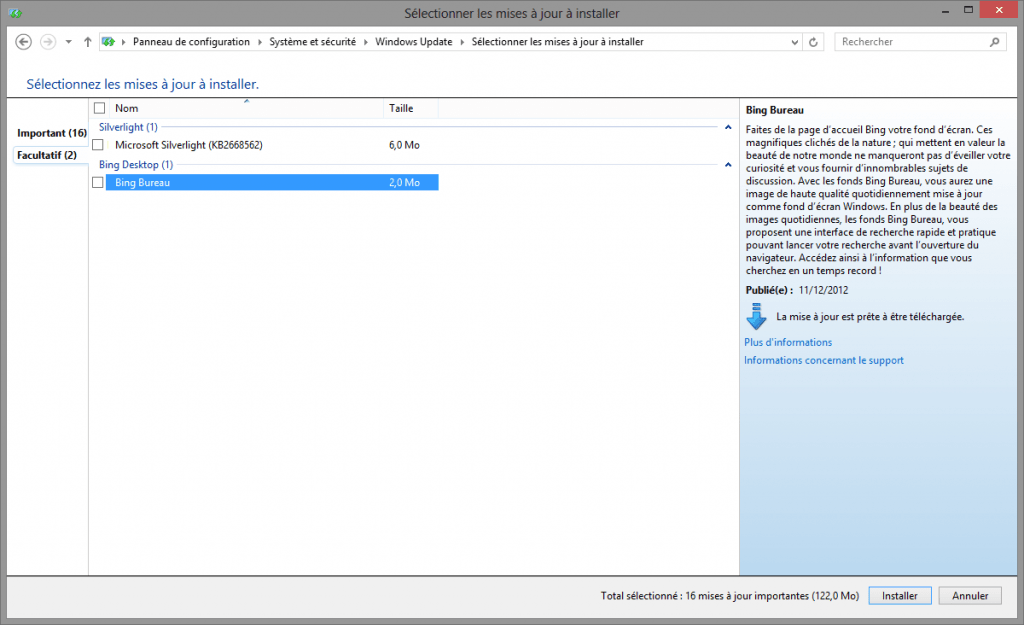The height and width of the screenshot is (625, 1024).
Task: Go back with the Back arrow
Action: point(24,42)
